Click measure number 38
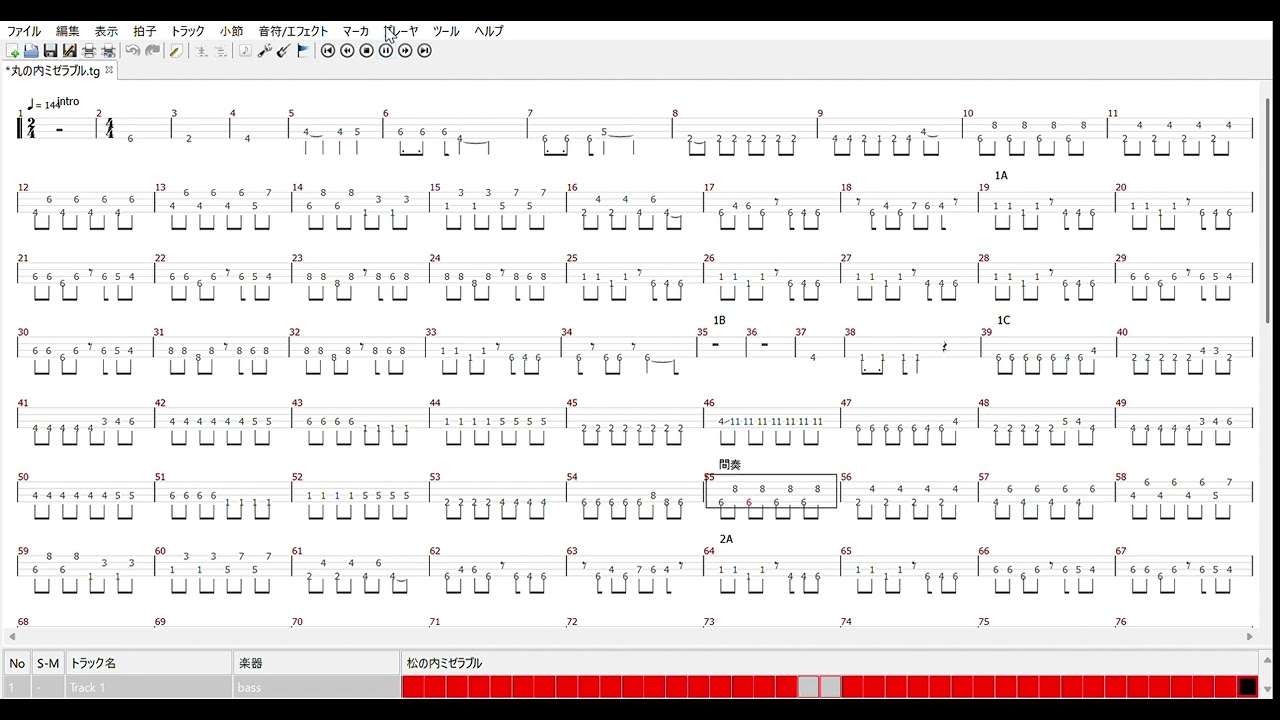The width and height of the screenshot is (1280, 720). [x=850, y=332]
